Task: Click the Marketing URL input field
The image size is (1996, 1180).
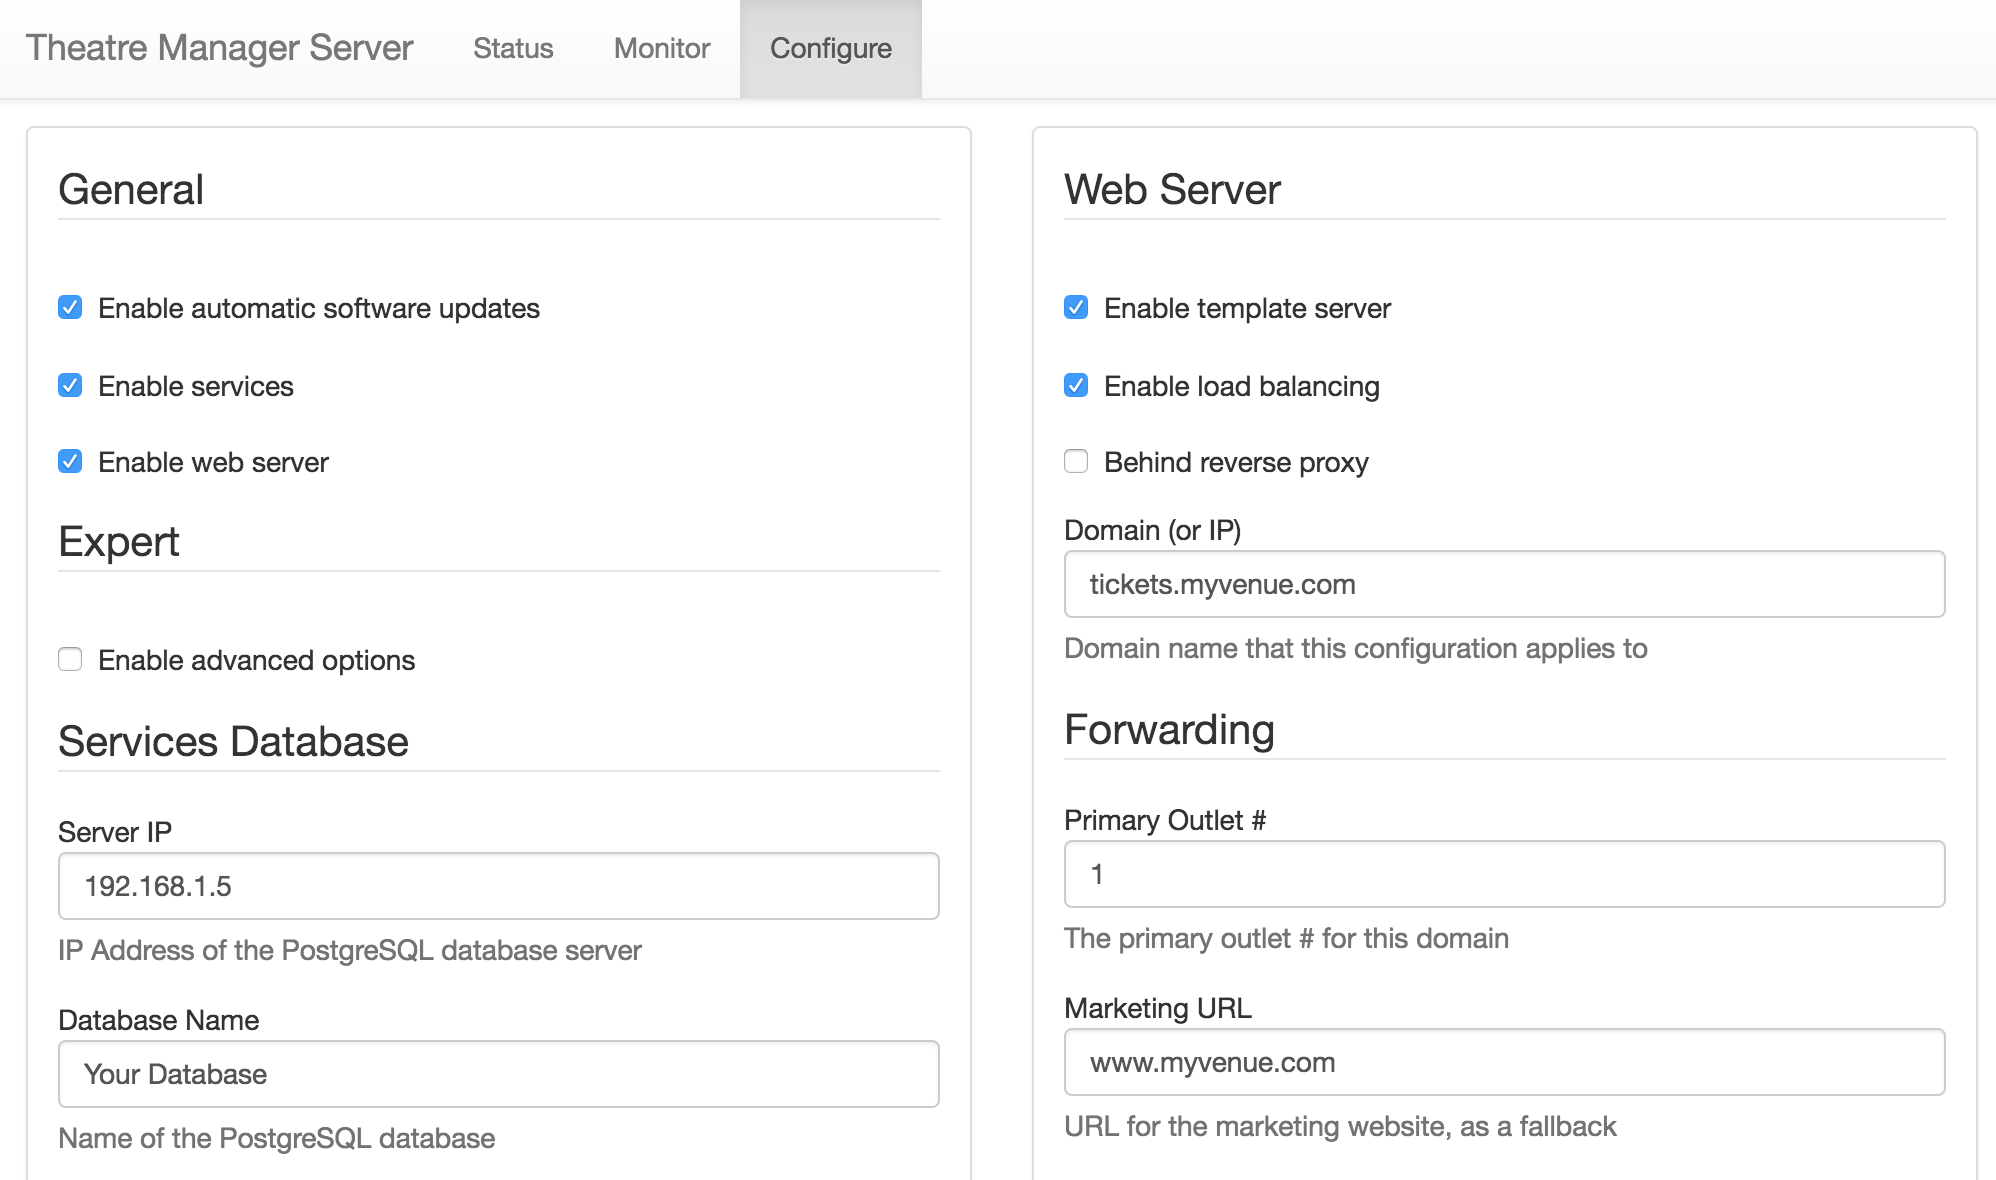Action: tap(1505, 1062)
